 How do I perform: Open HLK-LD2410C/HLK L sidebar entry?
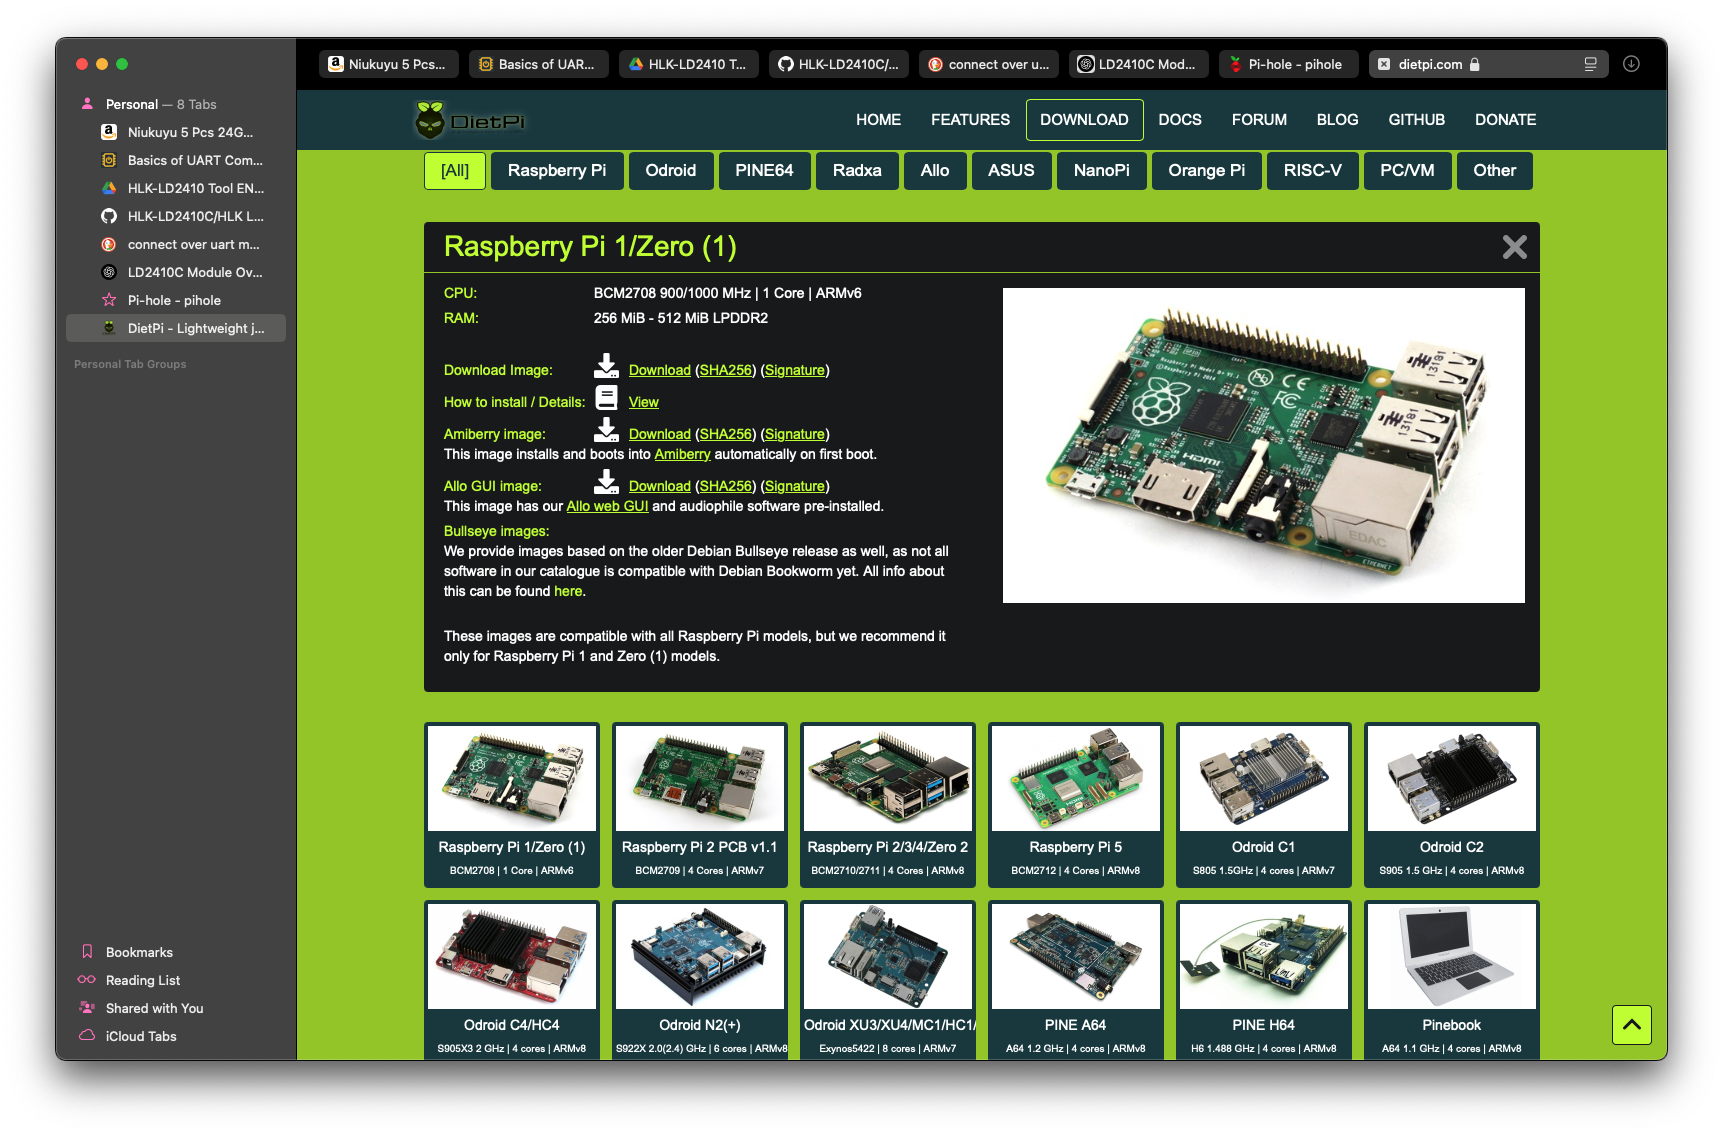pos(176,216)
